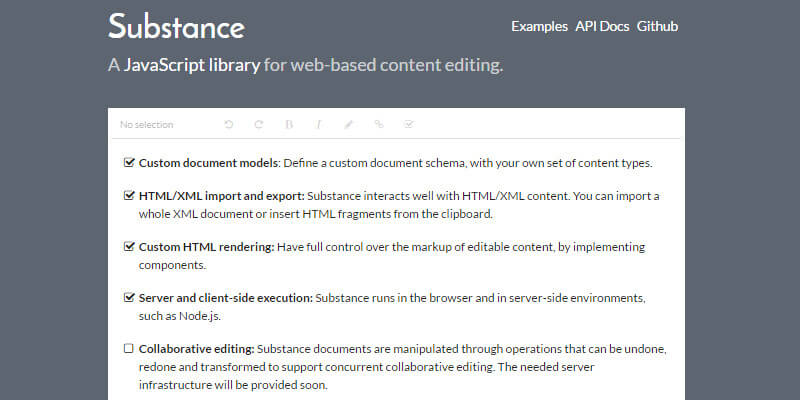Image resolution: width=800 pixels, height=400 pixels.
Task: Click the todo checkbox toolbar icon
Action: (x=408, y=125)
